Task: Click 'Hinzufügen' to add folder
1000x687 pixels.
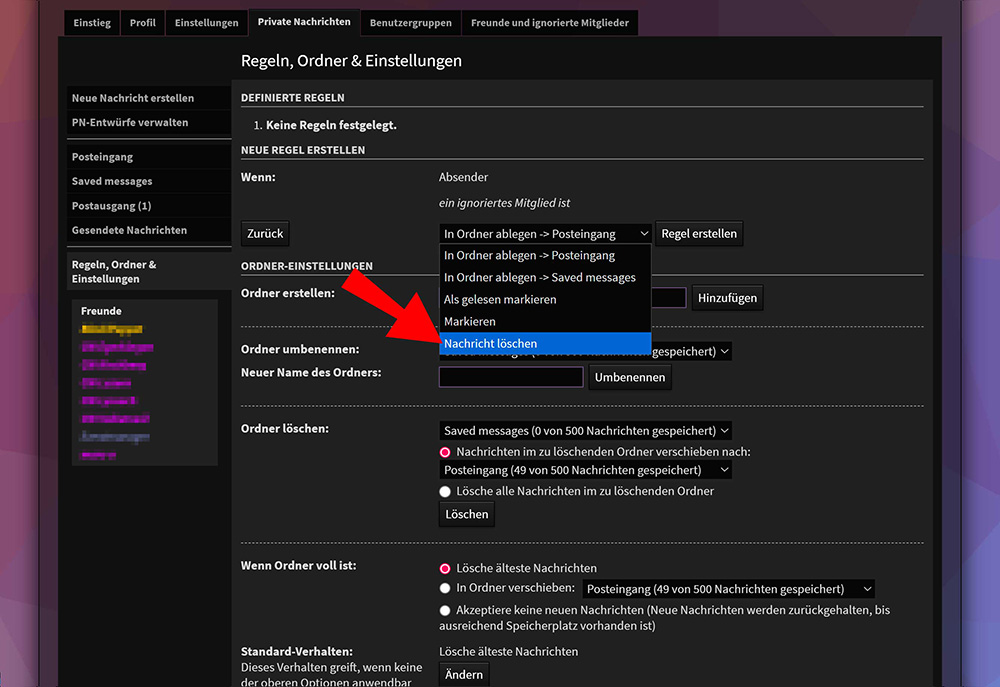Action: point(727,298)
